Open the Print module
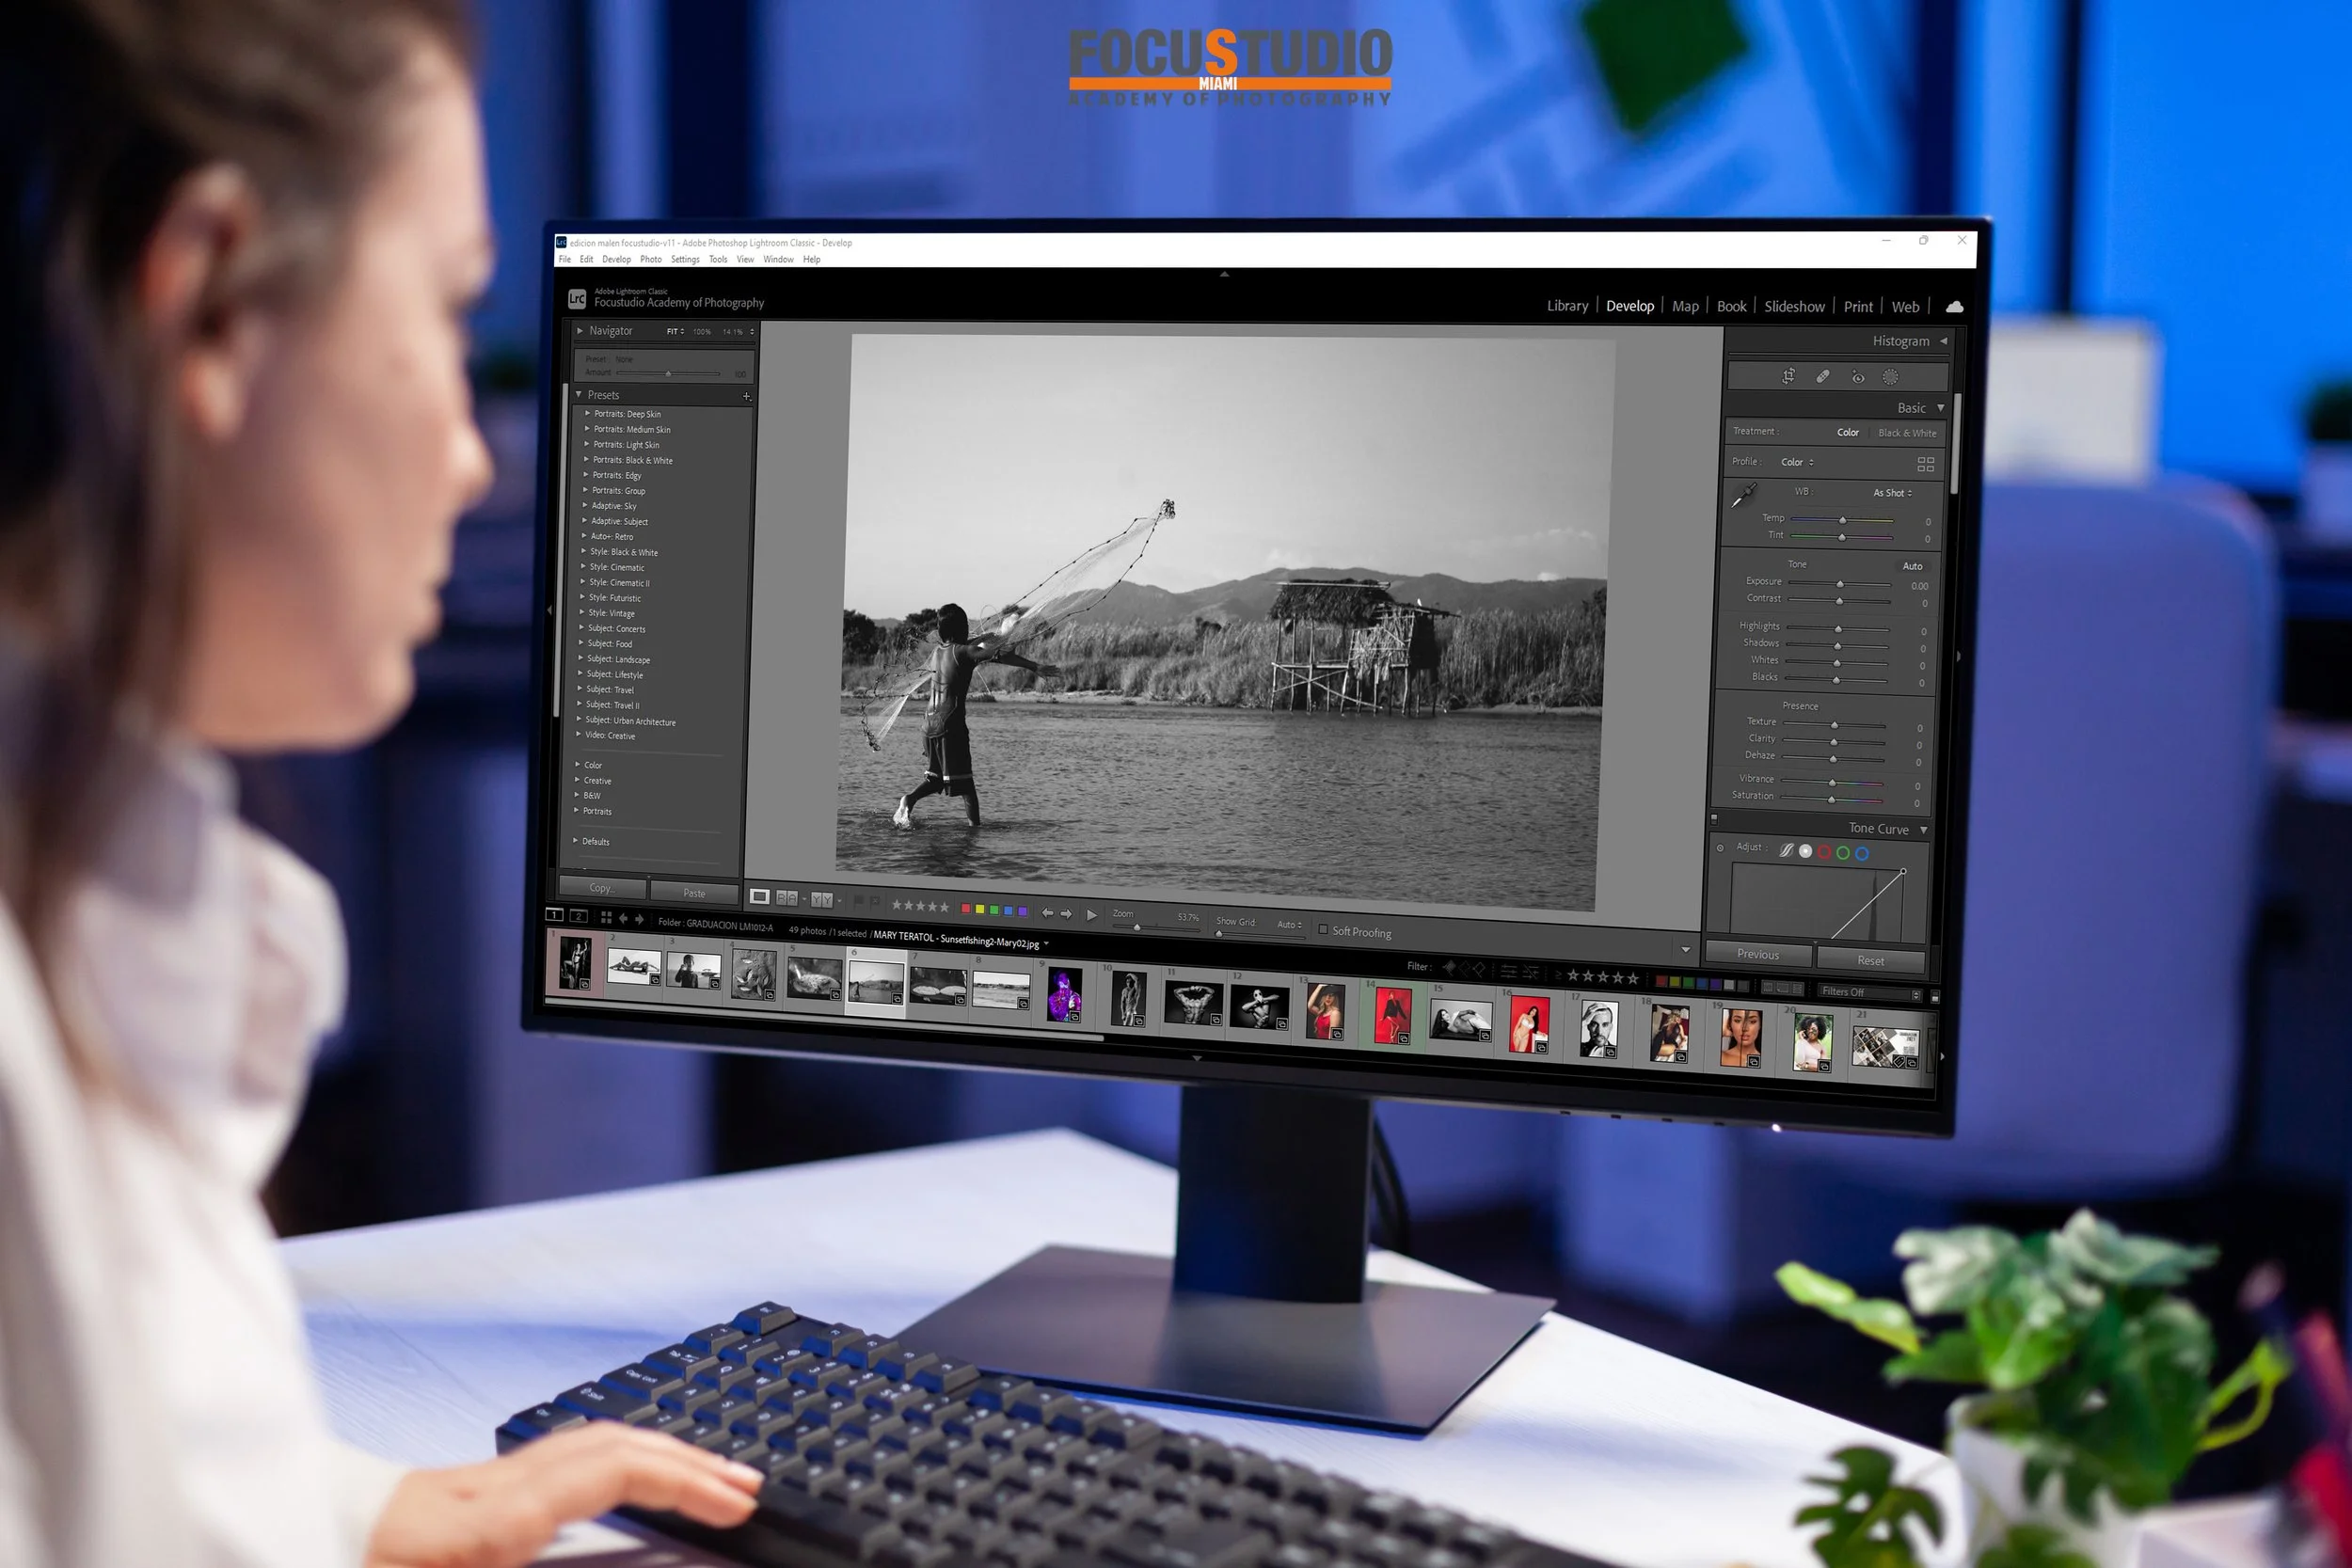The image size is (2352, 1568). [x=1858, y=307]
